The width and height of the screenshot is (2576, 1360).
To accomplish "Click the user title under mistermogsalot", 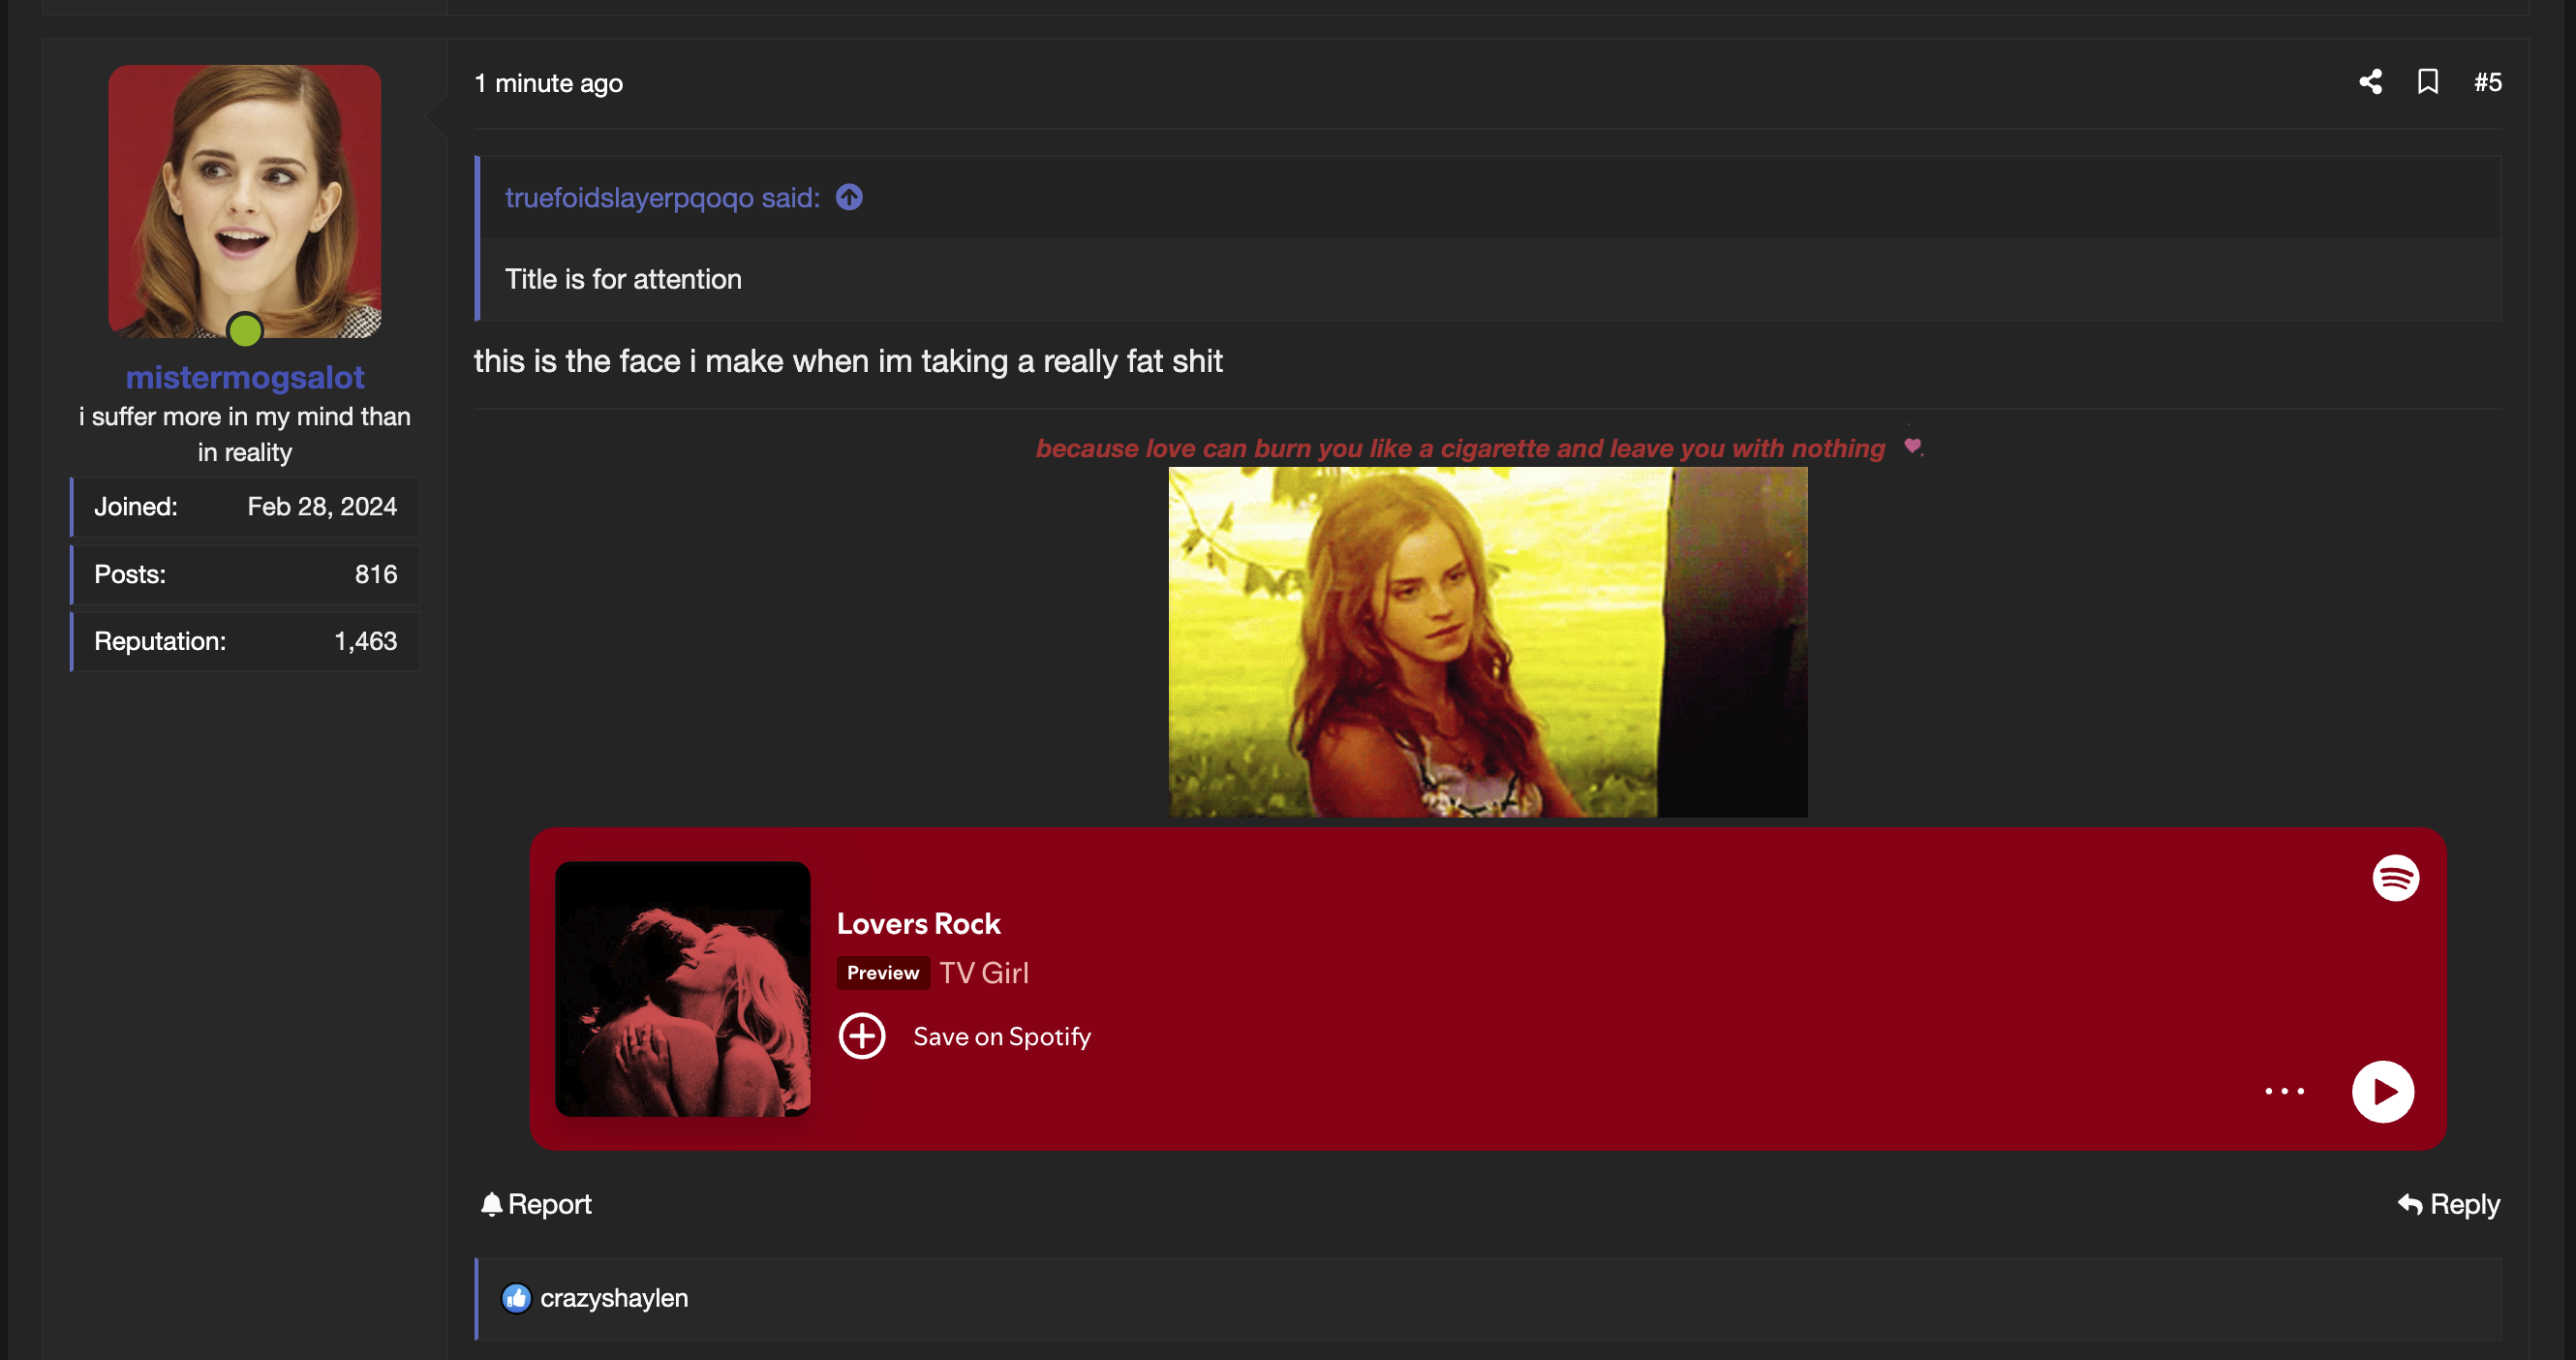I will point(245,434).
